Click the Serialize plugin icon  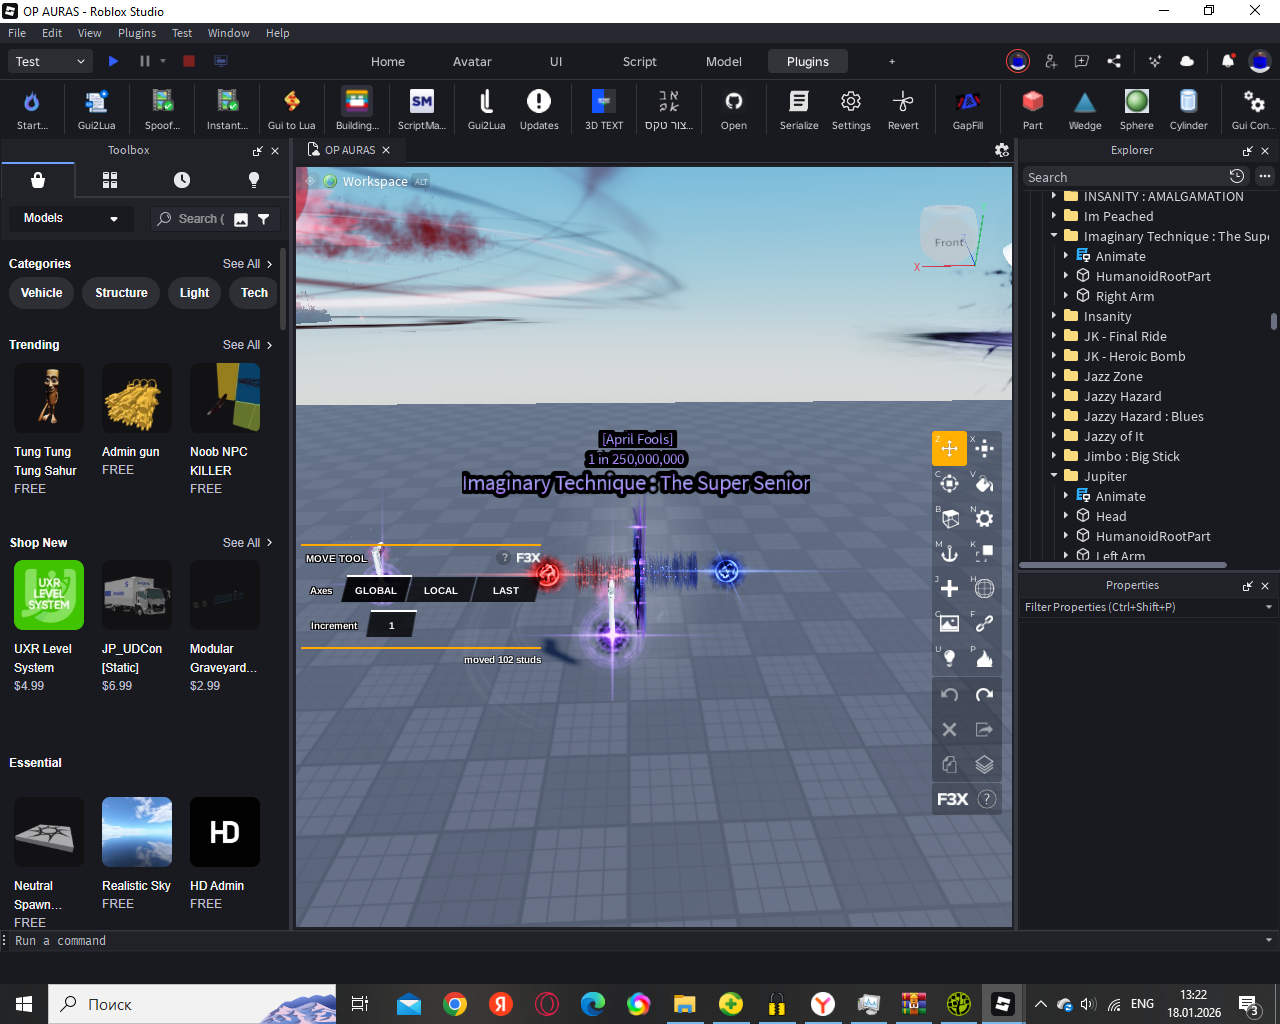799,108
